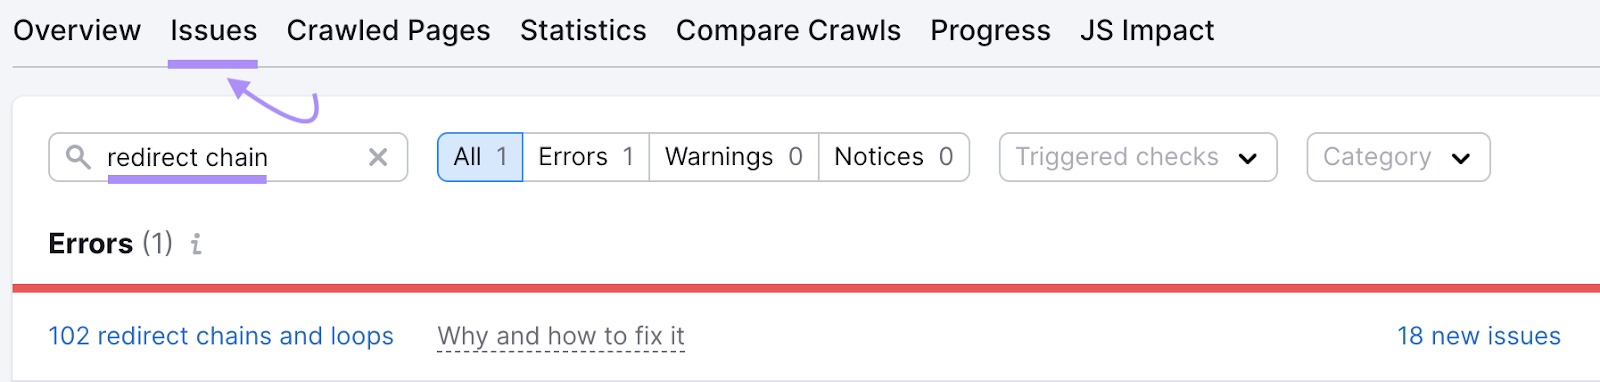The width and height of the screenshot is (1600, 382).
Task: Show only Warnings
Action: coord(734,157)
